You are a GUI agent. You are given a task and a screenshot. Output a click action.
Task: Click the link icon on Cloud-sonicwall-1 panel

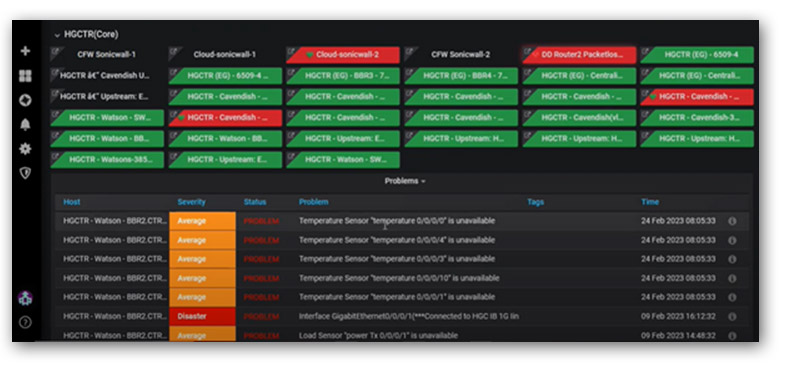point(173,50)
